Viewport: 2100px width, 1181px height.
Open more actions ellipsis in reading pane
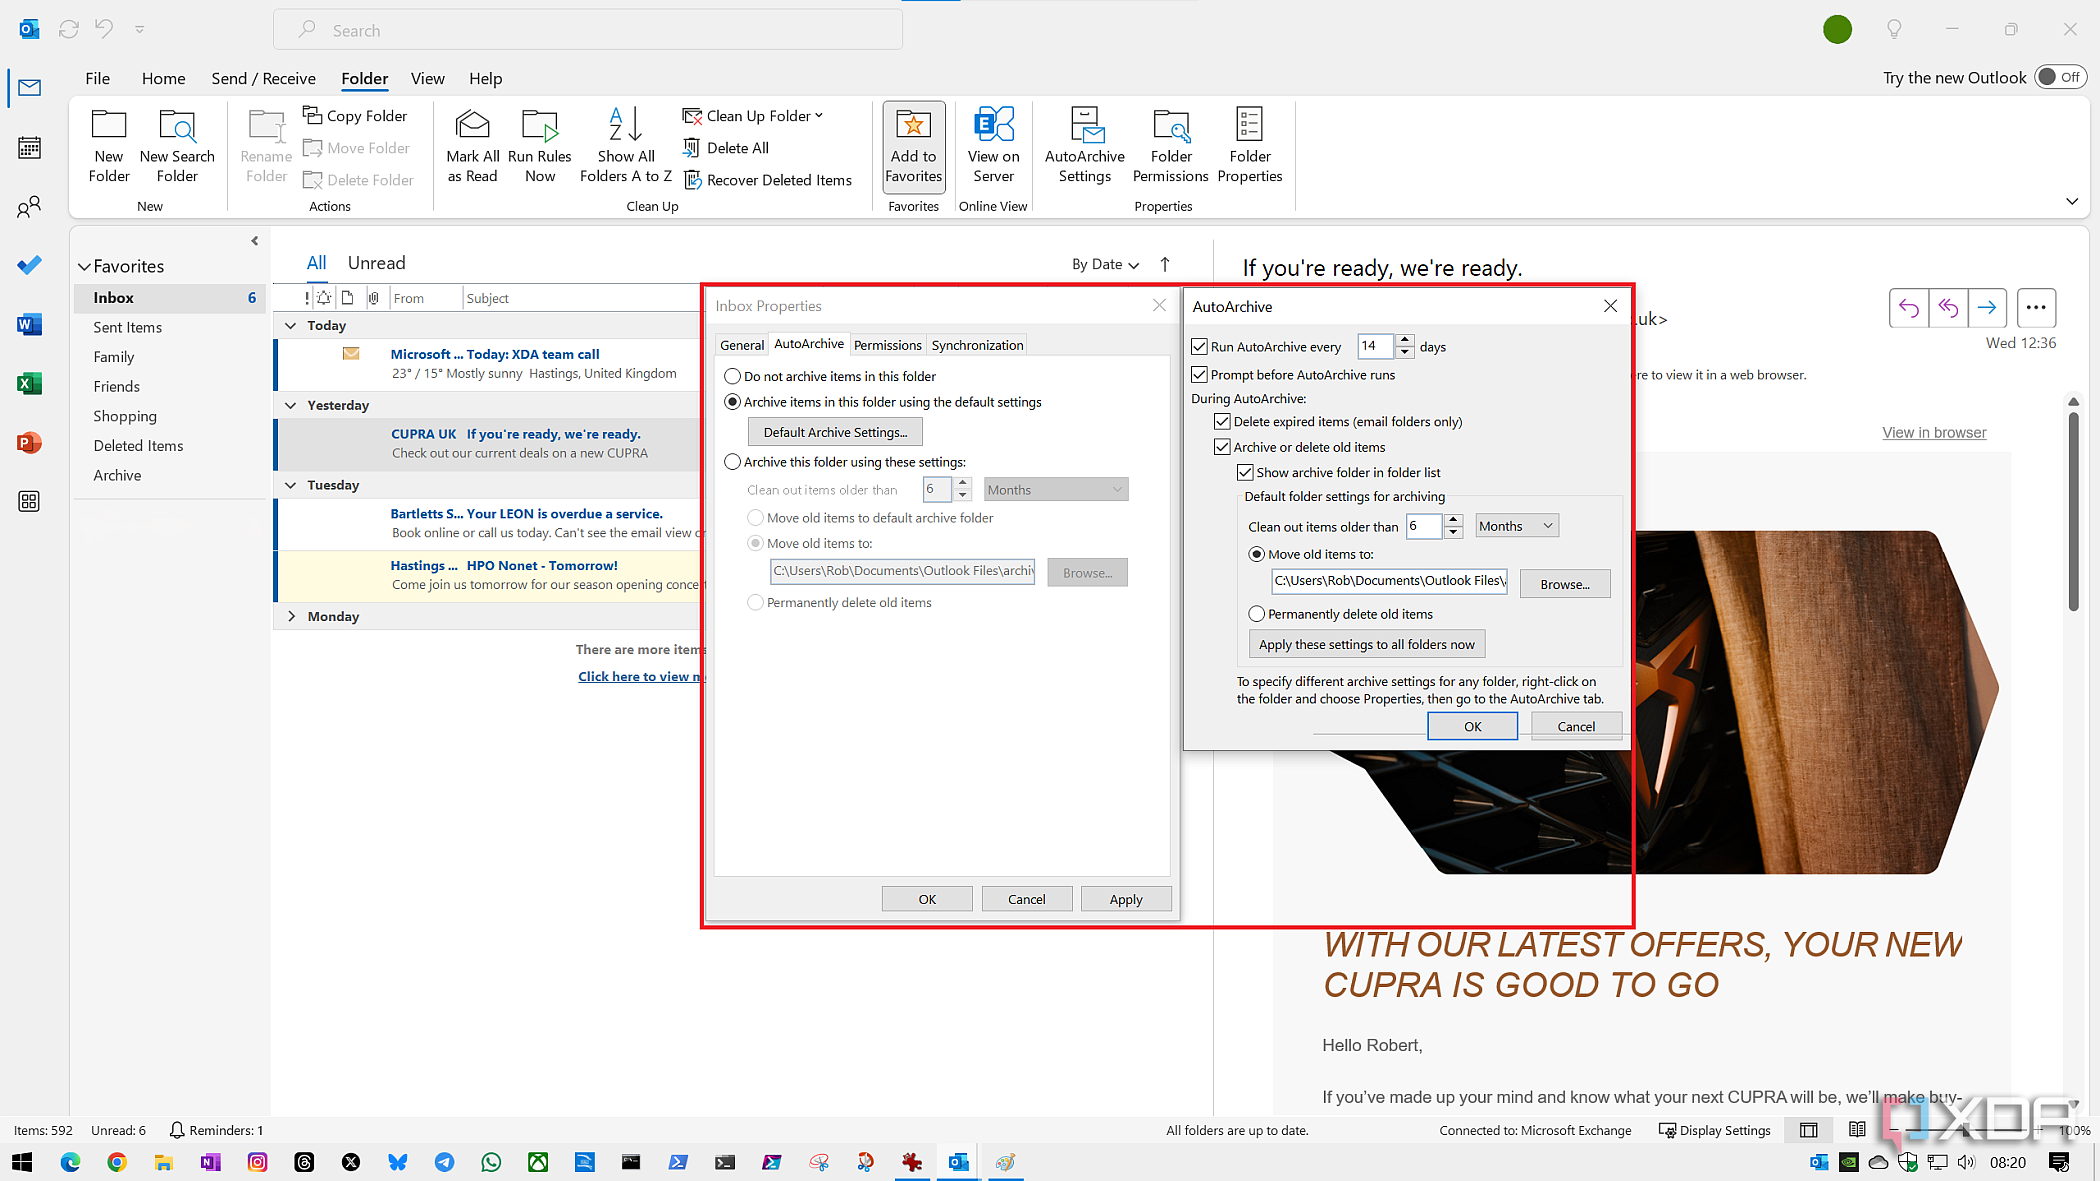coord(2036,308)
